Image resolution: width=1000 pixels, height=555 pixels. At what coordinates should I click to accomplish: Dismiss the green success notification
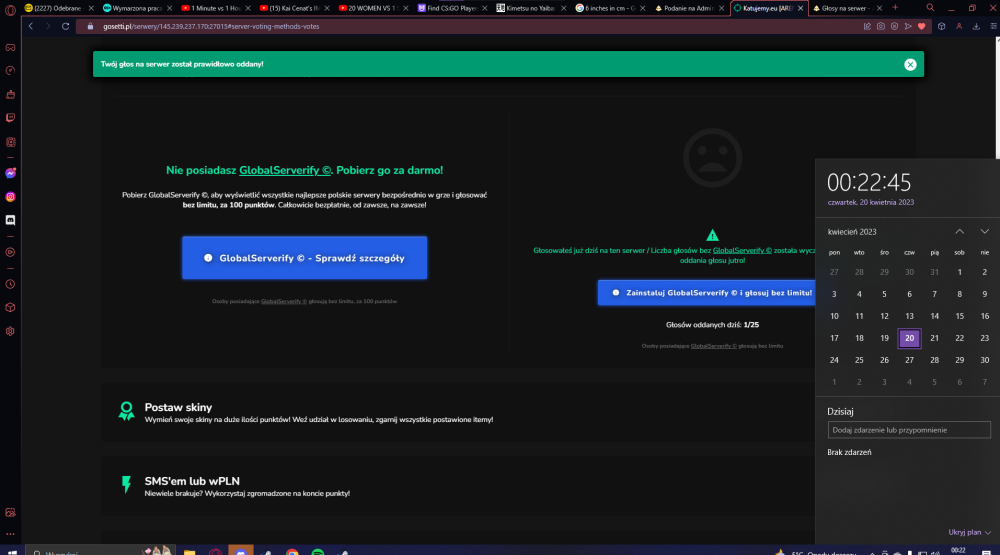coord(910,64)
